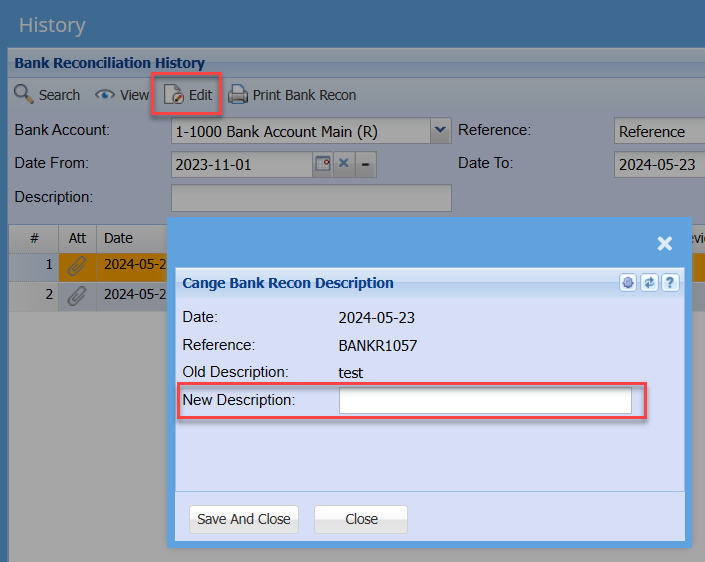Click the settings gear icon in dialog header
This screenshot has height=562, width=705.
tap(628, 283)
